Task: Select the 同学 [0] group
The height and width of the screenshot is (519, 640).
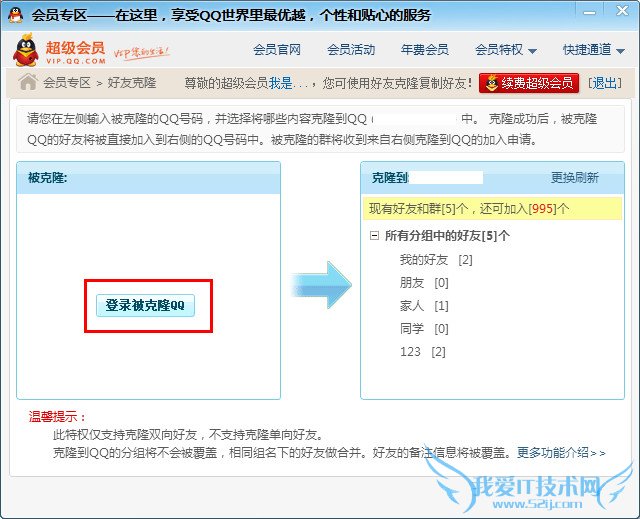Action: pos(424,328)
